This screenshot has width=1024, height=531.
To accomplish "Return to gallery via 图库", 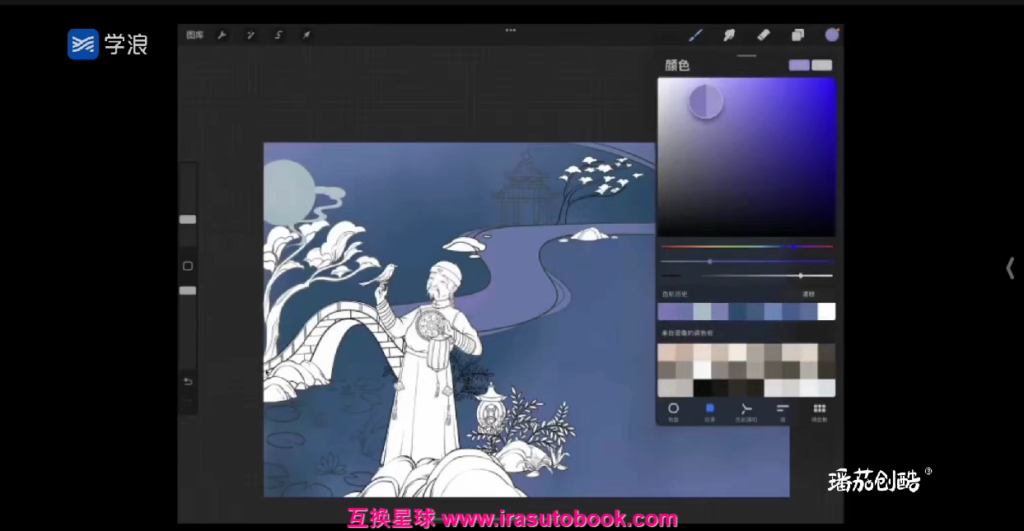I will [x=195, y=35].
